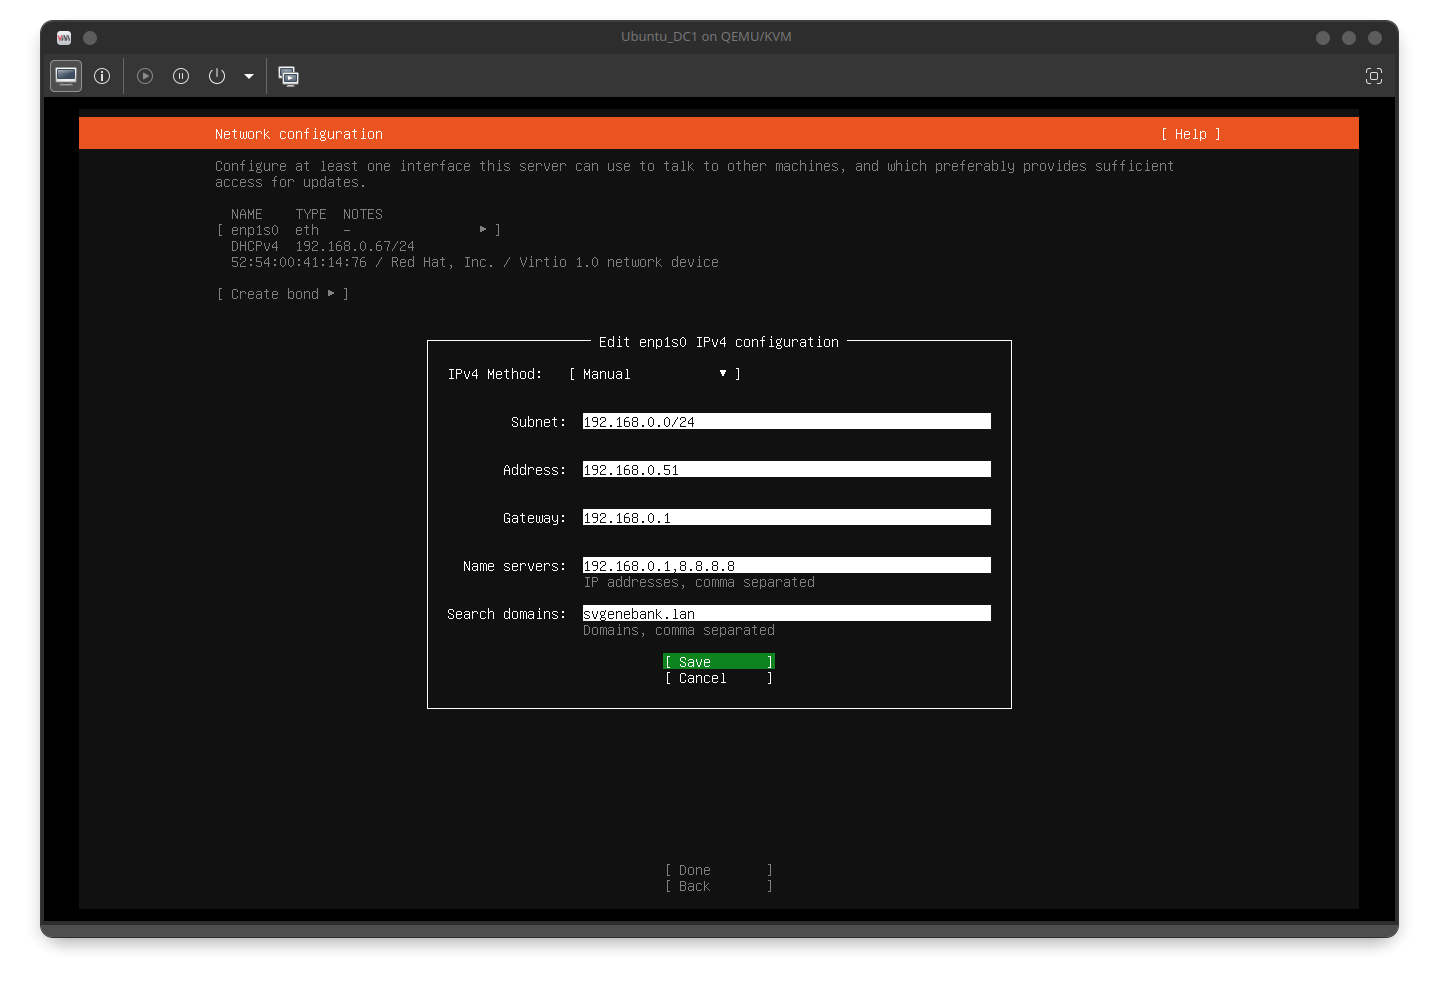Save the IPv4 configuration

(719, 662)
